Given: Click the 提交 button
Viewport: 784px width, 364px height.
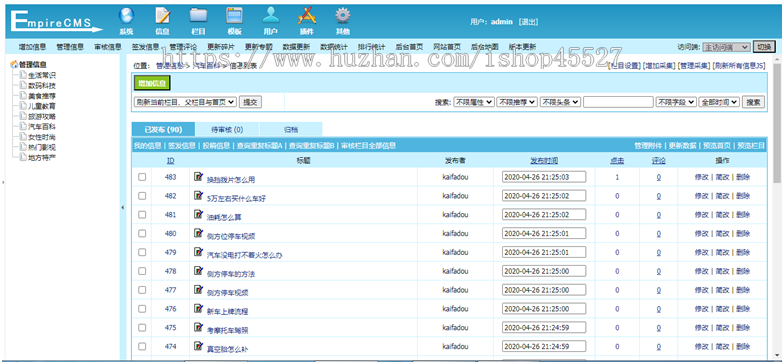Looking at the screenshot, I should coord(250,102).
